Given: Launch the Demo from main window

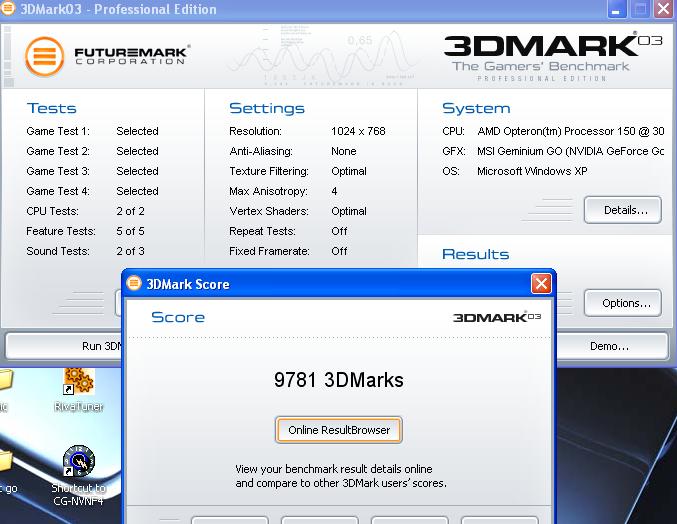Looking at the screenshot, I should (612, 346).
